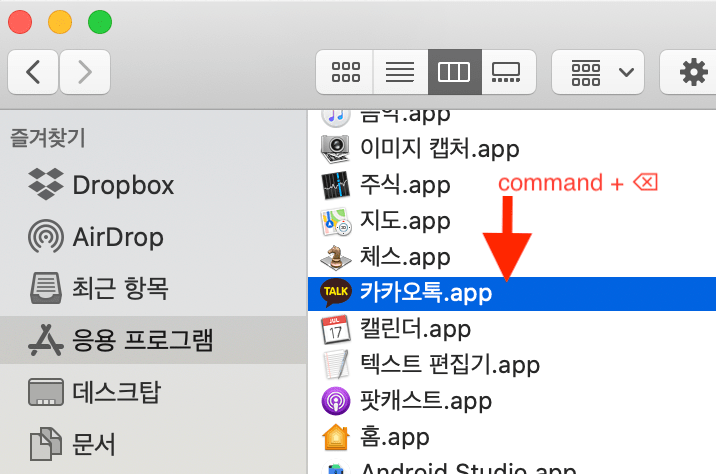
Task: Click the Dropbox sidebar icon
Action: tap(46, 184)
